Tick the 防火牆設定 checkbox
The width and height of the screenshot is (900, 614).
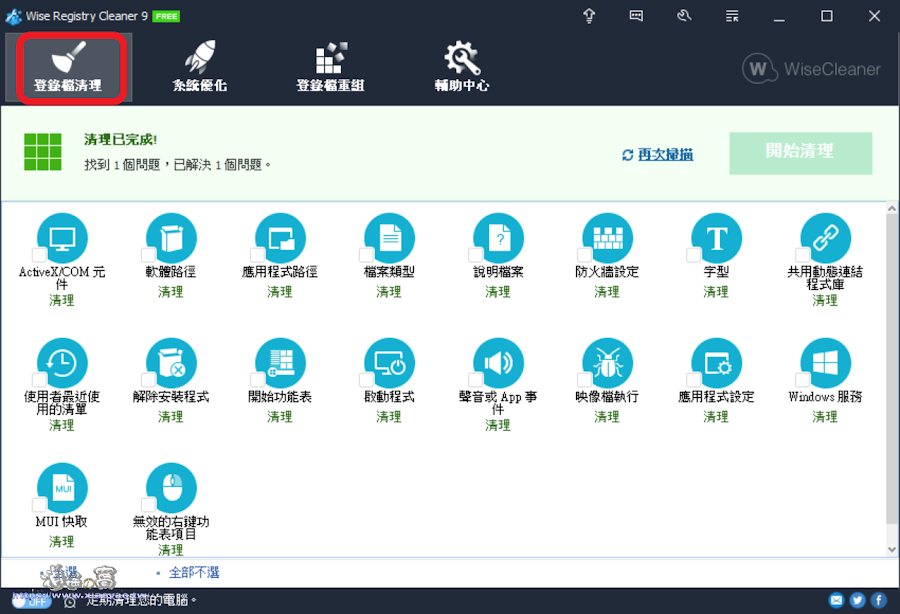585,255
